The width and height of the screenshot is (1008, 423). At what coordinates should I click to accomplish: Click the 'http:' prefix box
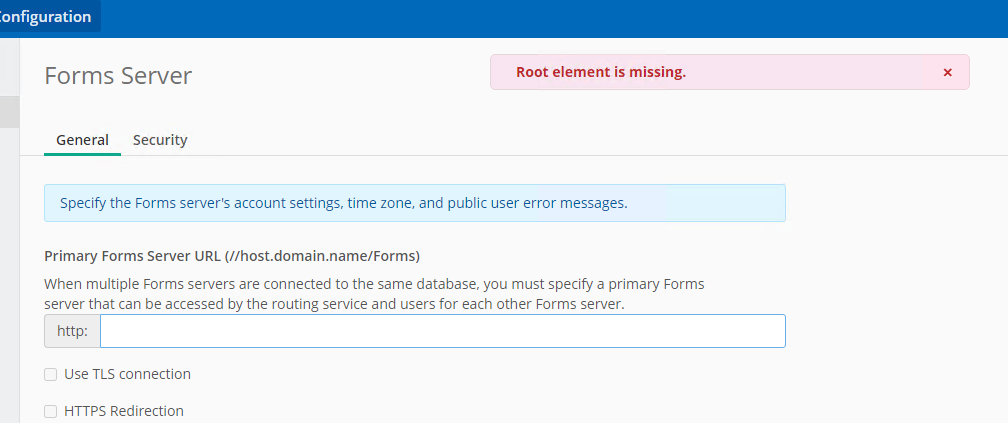[72, 331]
